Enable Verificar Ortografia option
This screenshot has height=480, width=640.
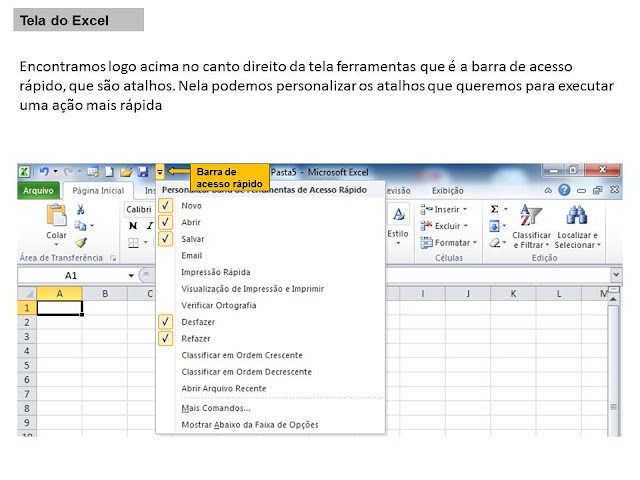(x=219, y=305)
